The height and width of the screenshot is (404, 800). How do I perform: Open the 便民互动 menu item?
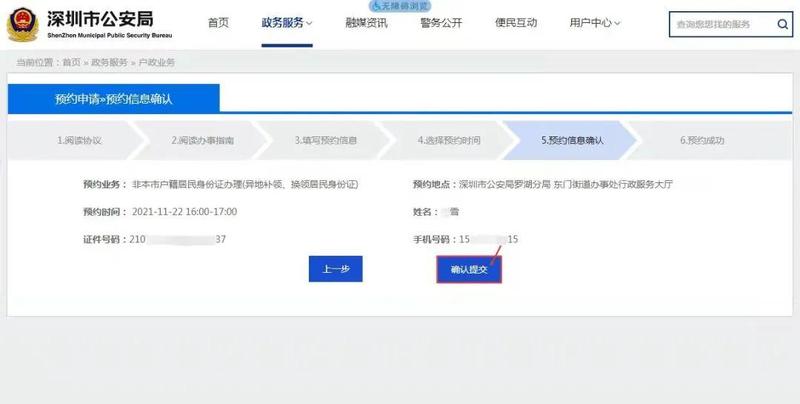tap(516, 23)
